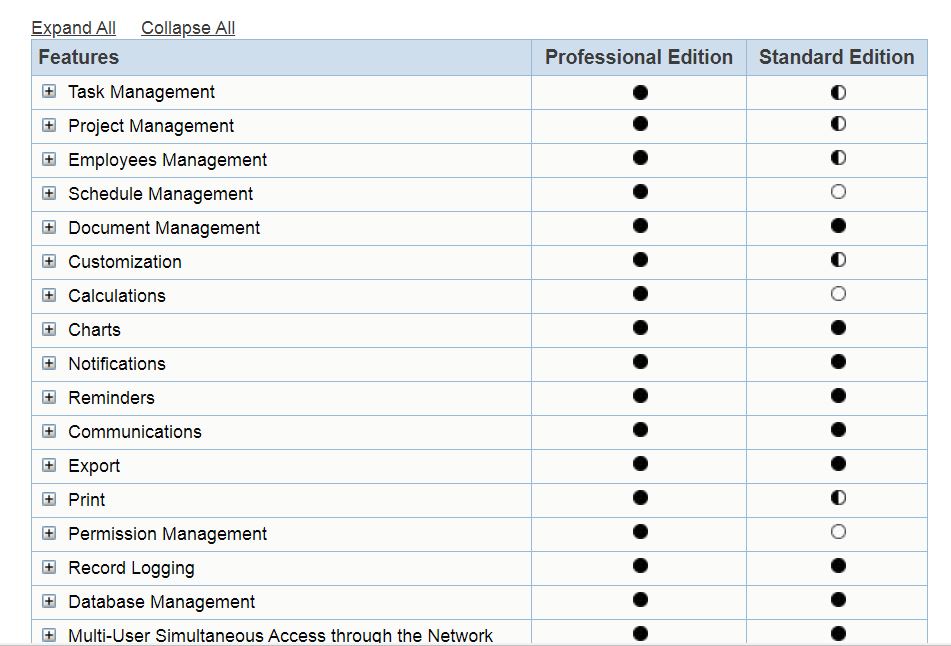The height and width of the screenshot is (646, 951).
Task: Click the Professional Edition column header
Action: [638, 57]
